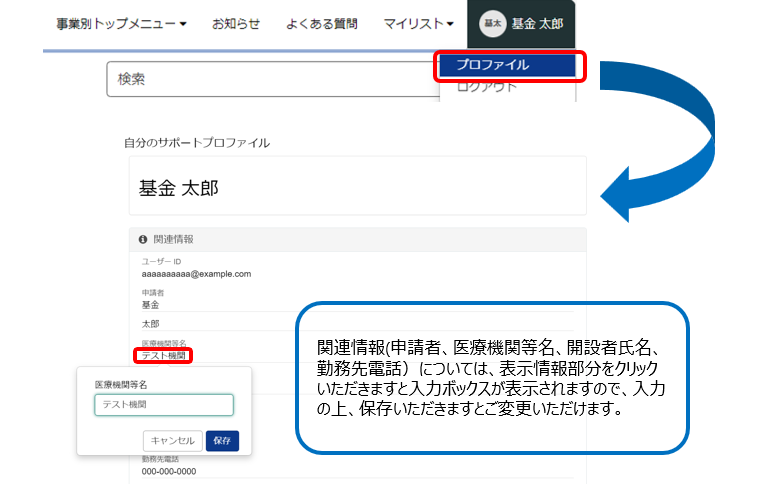Click the red-outlined テスト機関 value
Viewport: 762px width, 484px height.
[163, 355]
